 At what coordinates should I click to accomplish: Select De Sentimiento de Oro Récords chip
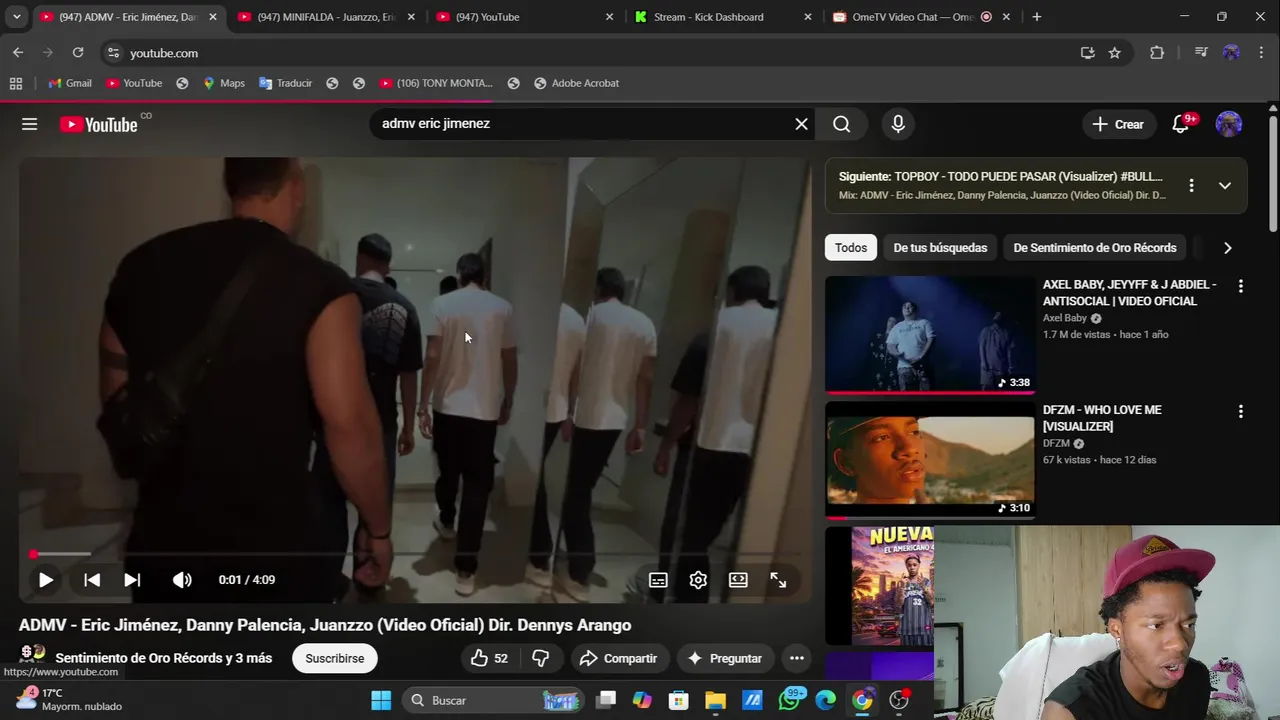[x=1095, y=247]
